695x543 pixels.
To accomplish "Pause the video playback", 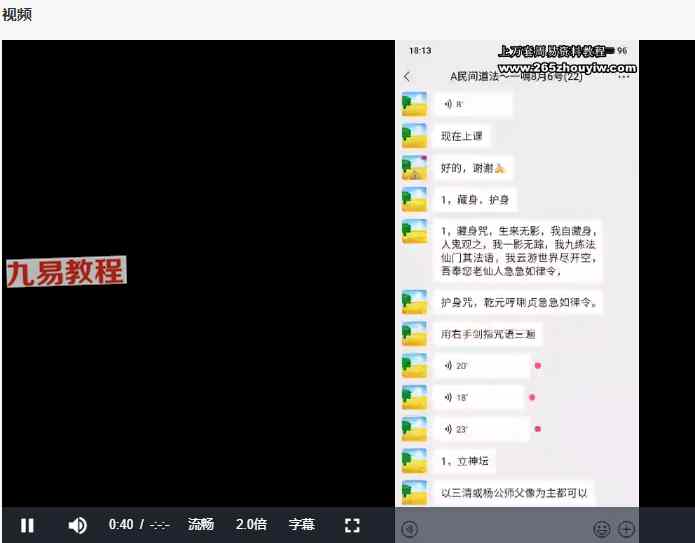I will (x=28, y=525).
